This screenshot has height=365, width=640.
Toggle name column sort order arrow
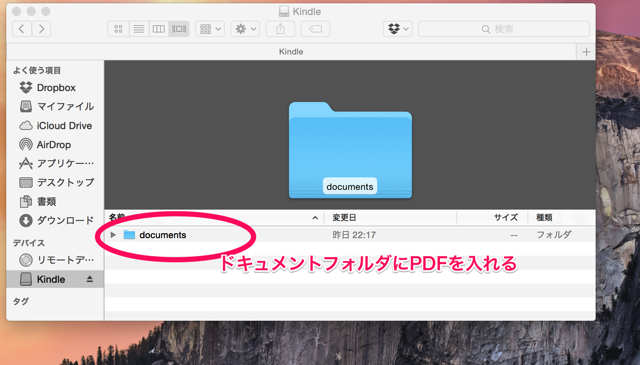pos(315,218)
